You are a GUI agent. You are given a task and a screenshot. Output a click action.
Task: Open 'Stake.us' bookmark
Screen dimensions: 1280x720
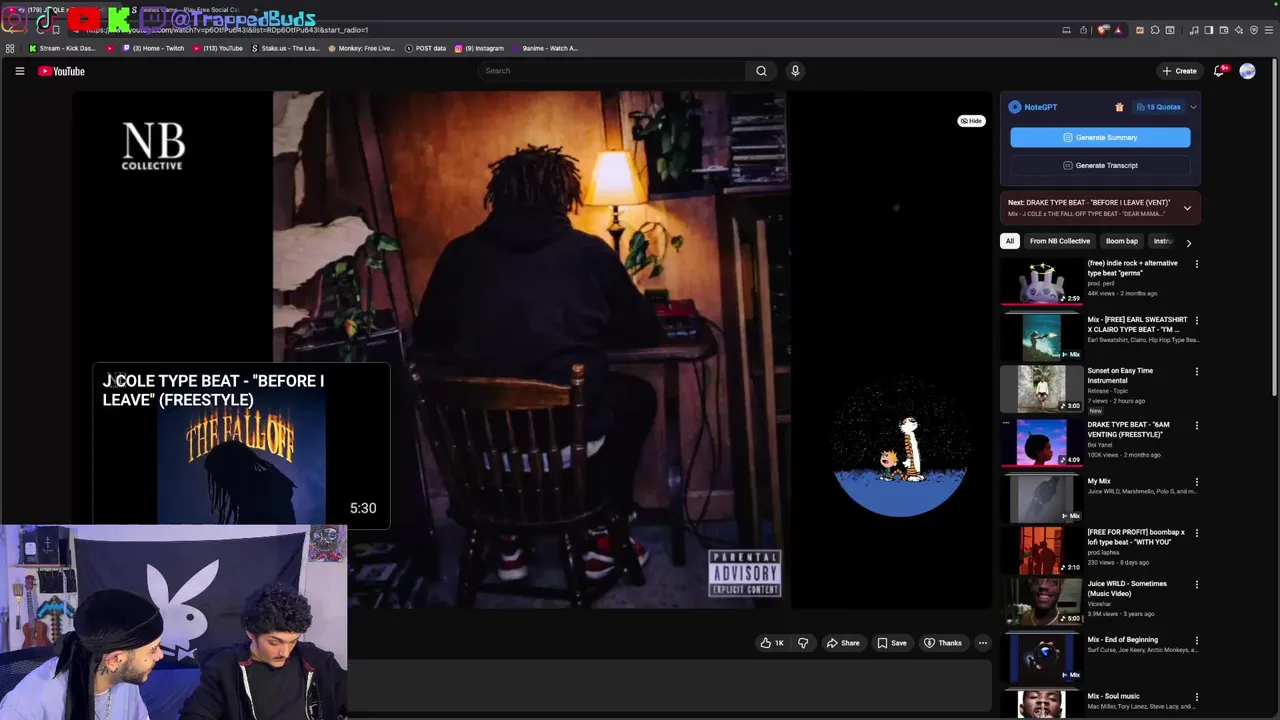(x=285, y=48)
